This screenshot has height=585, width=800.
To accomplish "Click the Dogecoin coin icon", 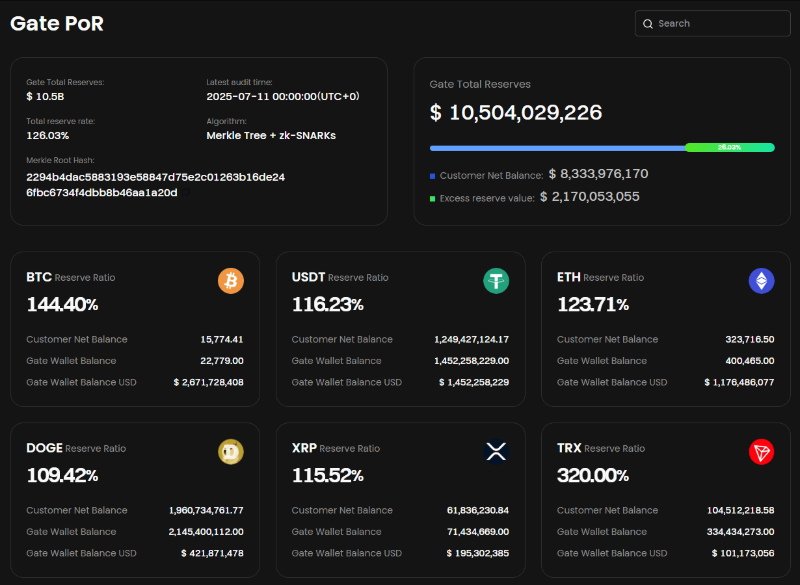I will point(231,451).
